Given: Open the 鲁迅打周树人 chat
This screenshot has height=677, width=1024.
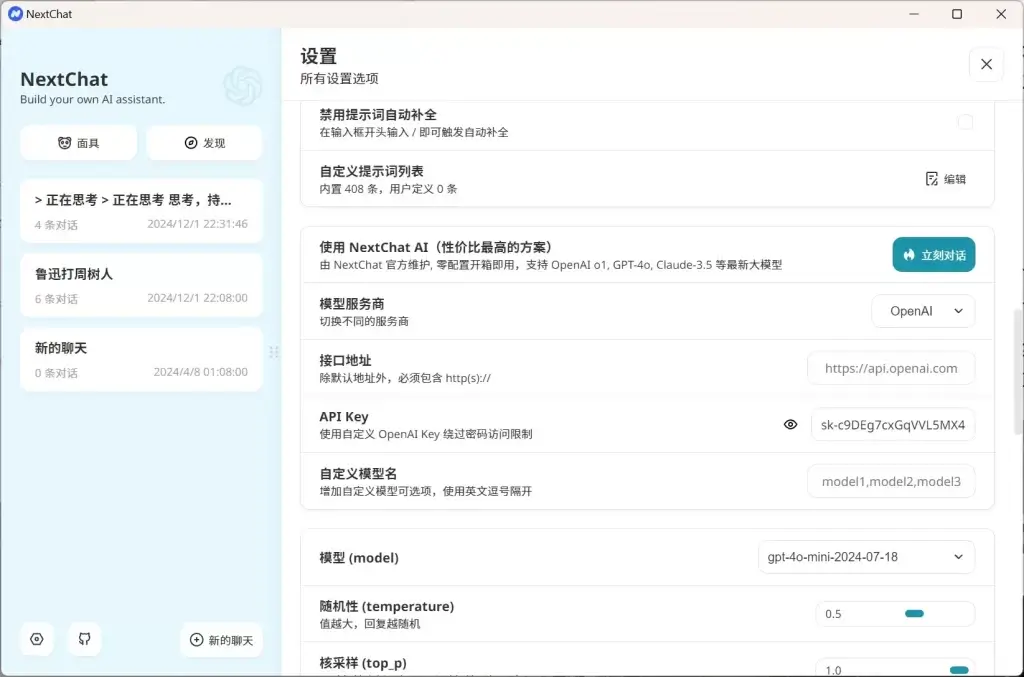Looking at the screenshot, I should click(141, 285).
